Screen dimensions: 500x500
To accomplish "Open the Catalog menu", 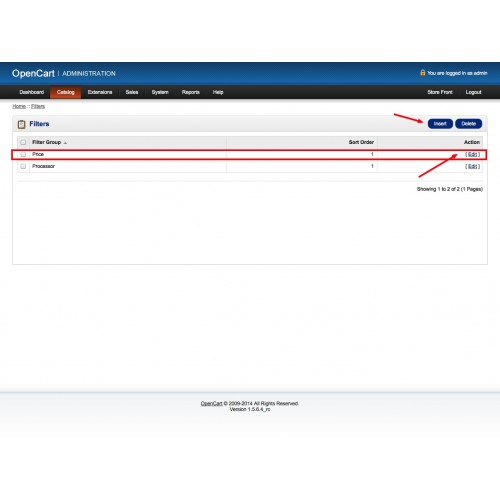I will coord(65,92).
